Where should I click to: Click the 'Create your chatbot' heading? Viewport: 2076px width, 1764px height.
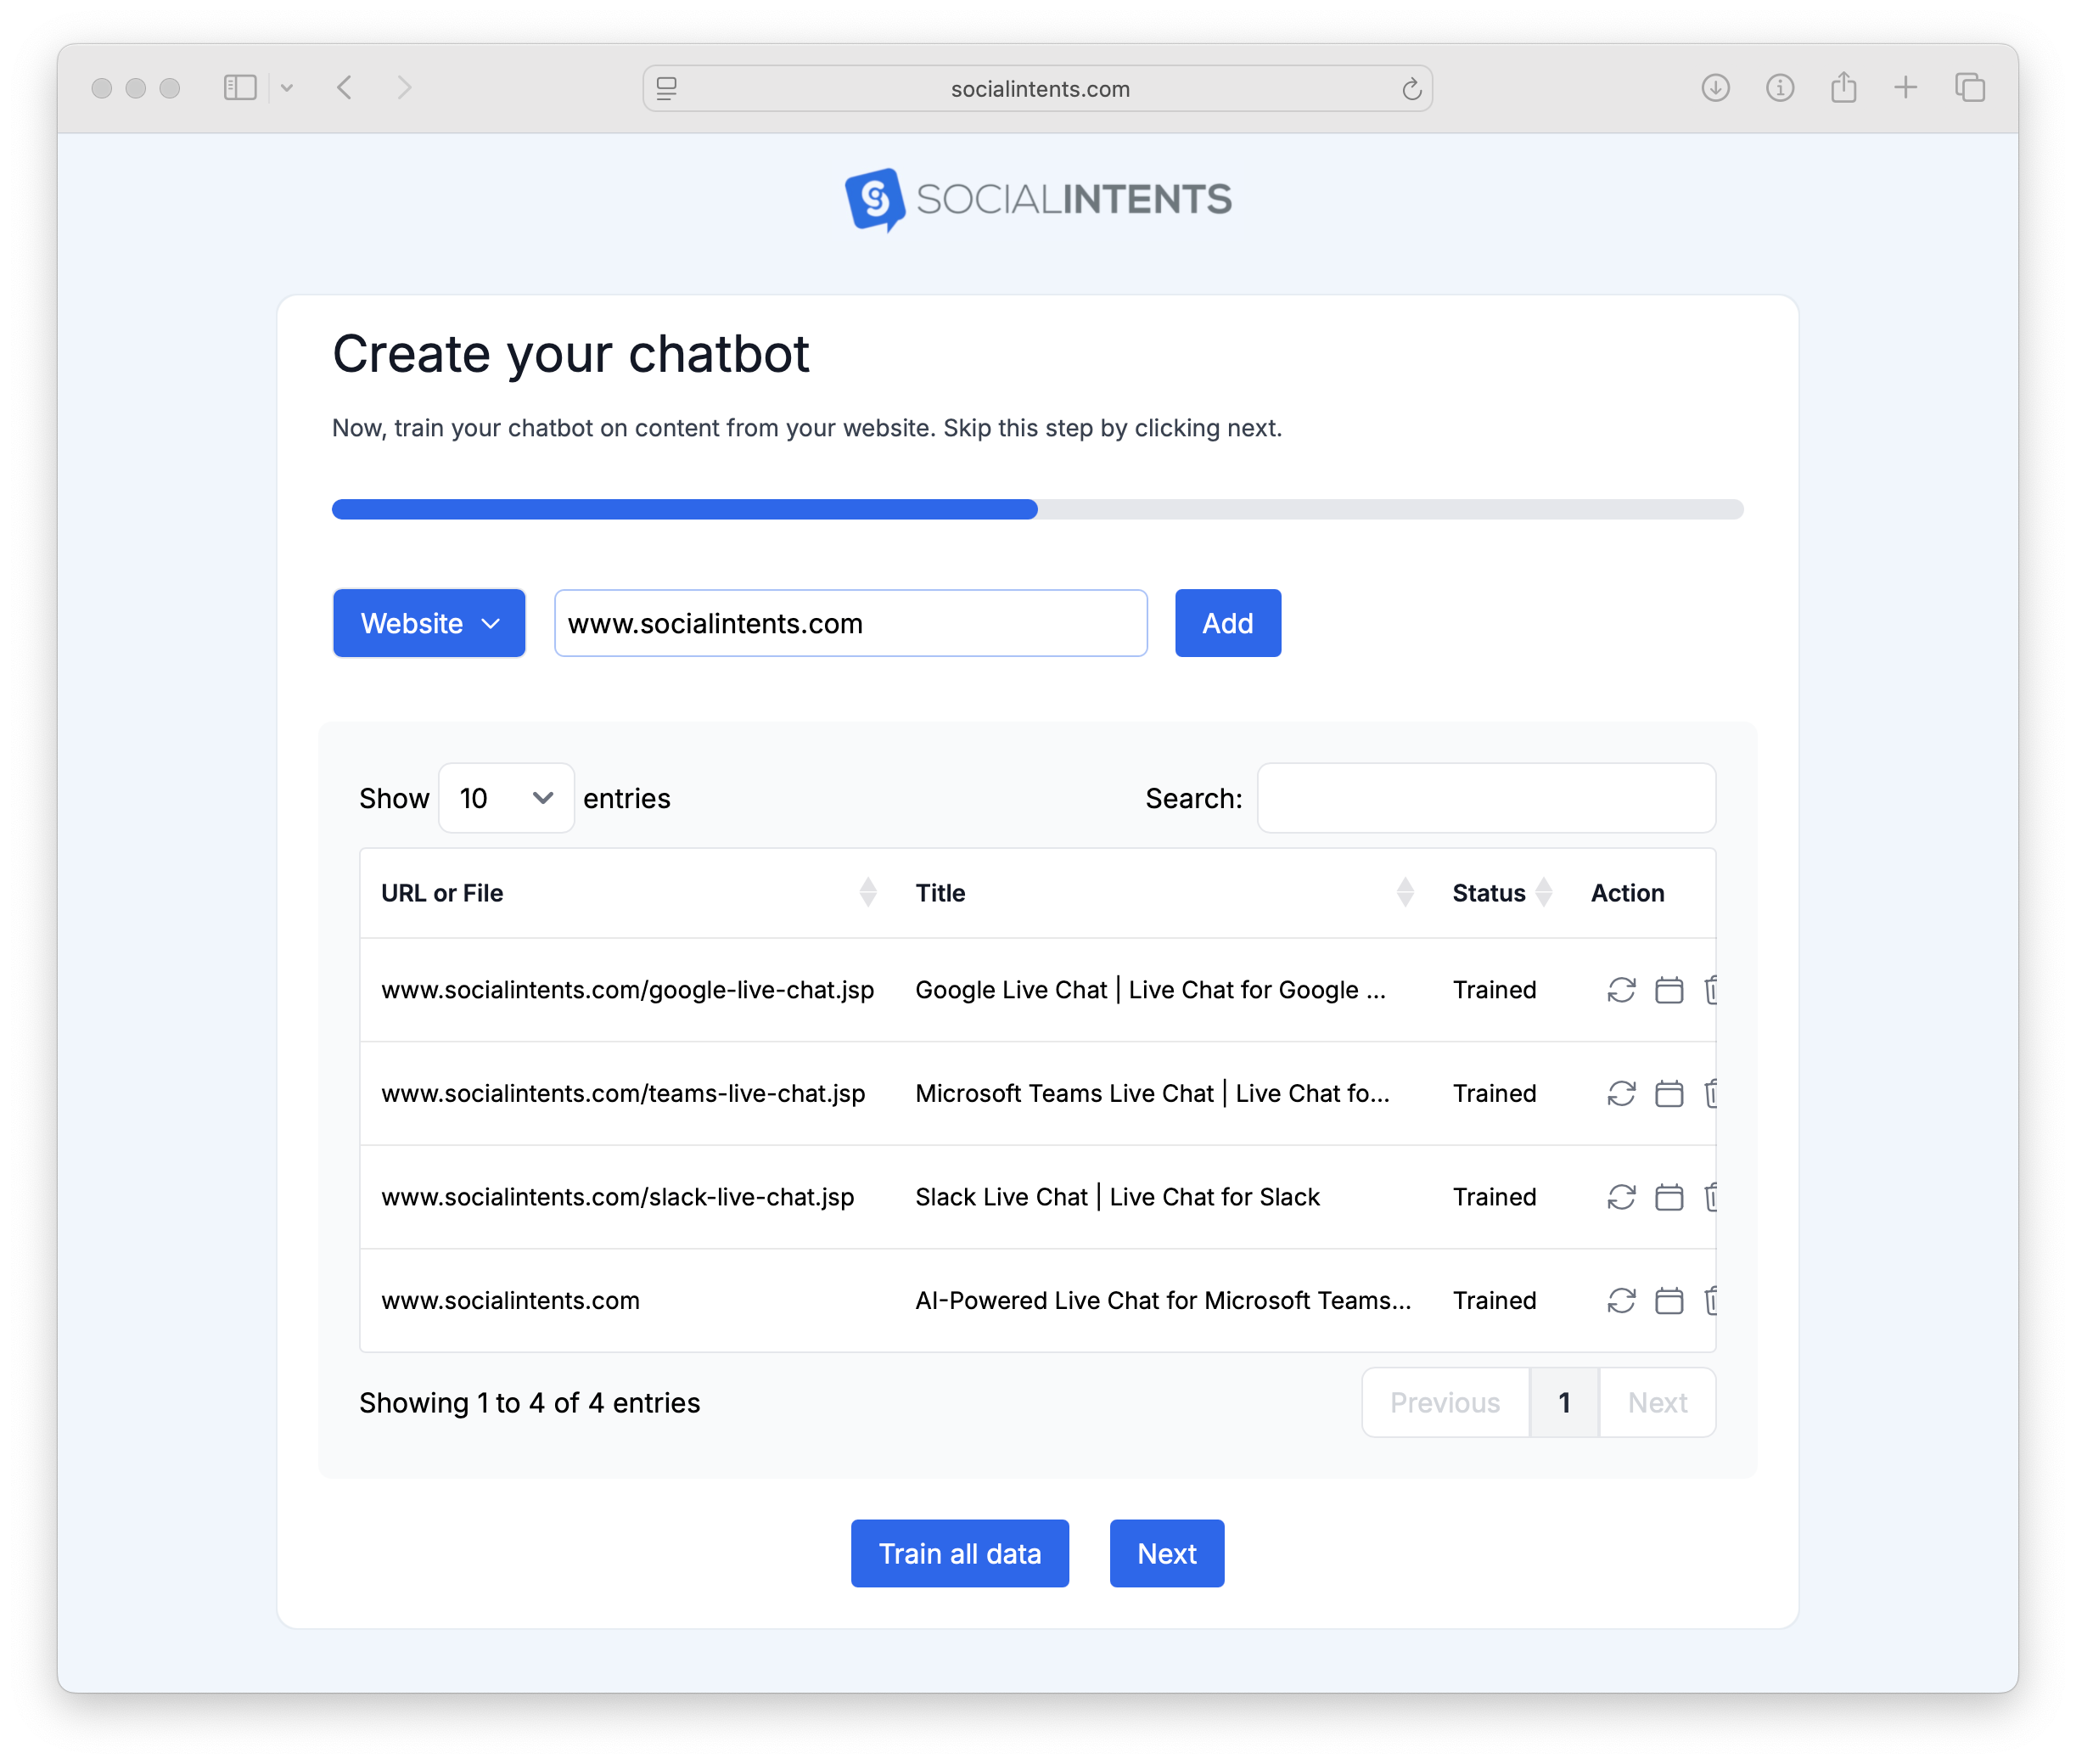[x=570, y=354]
